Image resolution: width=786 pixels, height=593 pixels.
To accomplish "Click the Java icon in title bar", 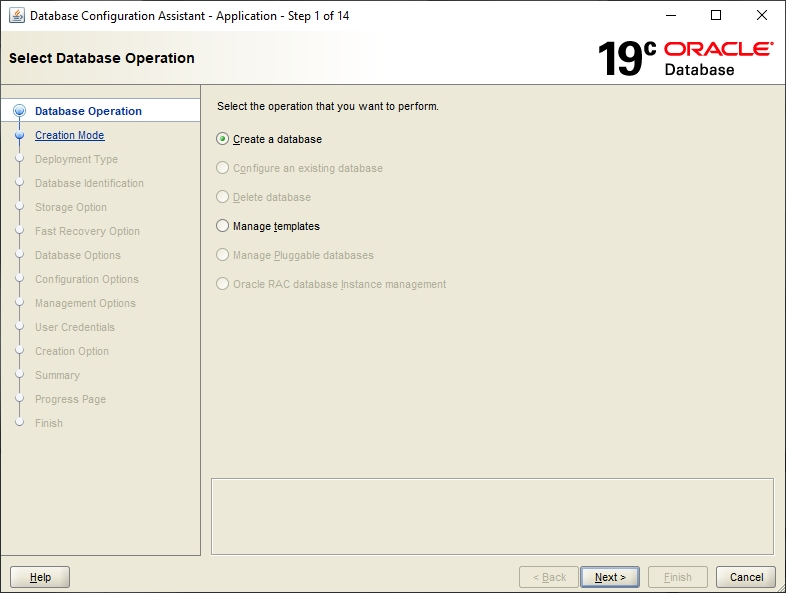I will pyautogui.click(x=16, y=16).
